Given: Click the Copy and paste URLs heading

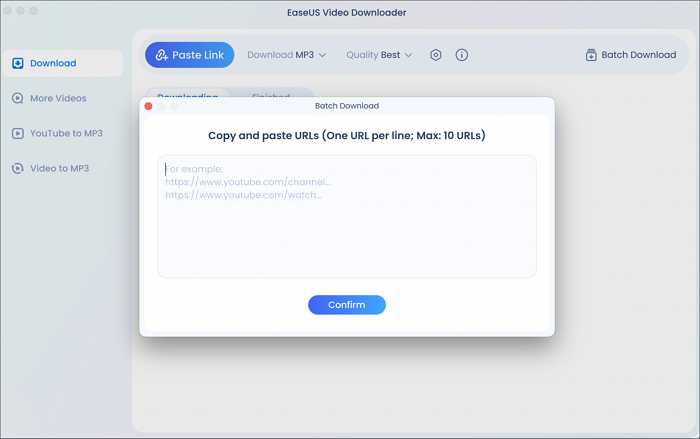Looking at the screenshot, I should pyautogui.click(x=347, y=135).
